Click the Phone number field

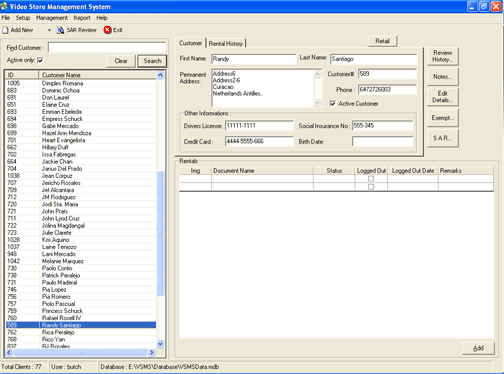coord(387,89)
